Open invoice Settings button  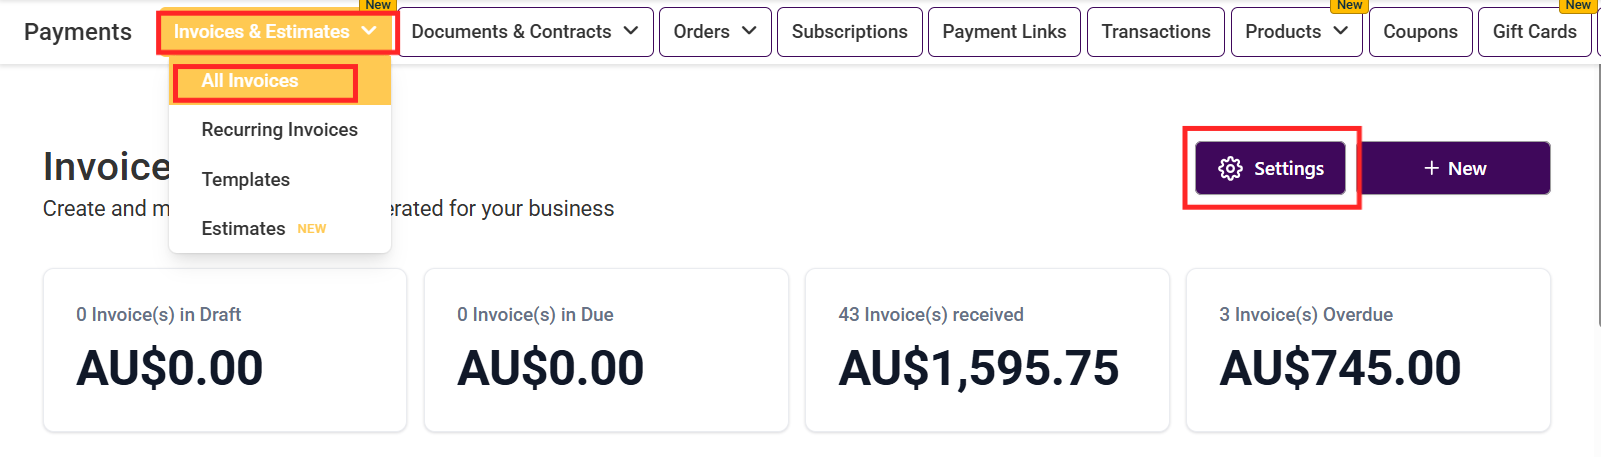pos(1271,169)
